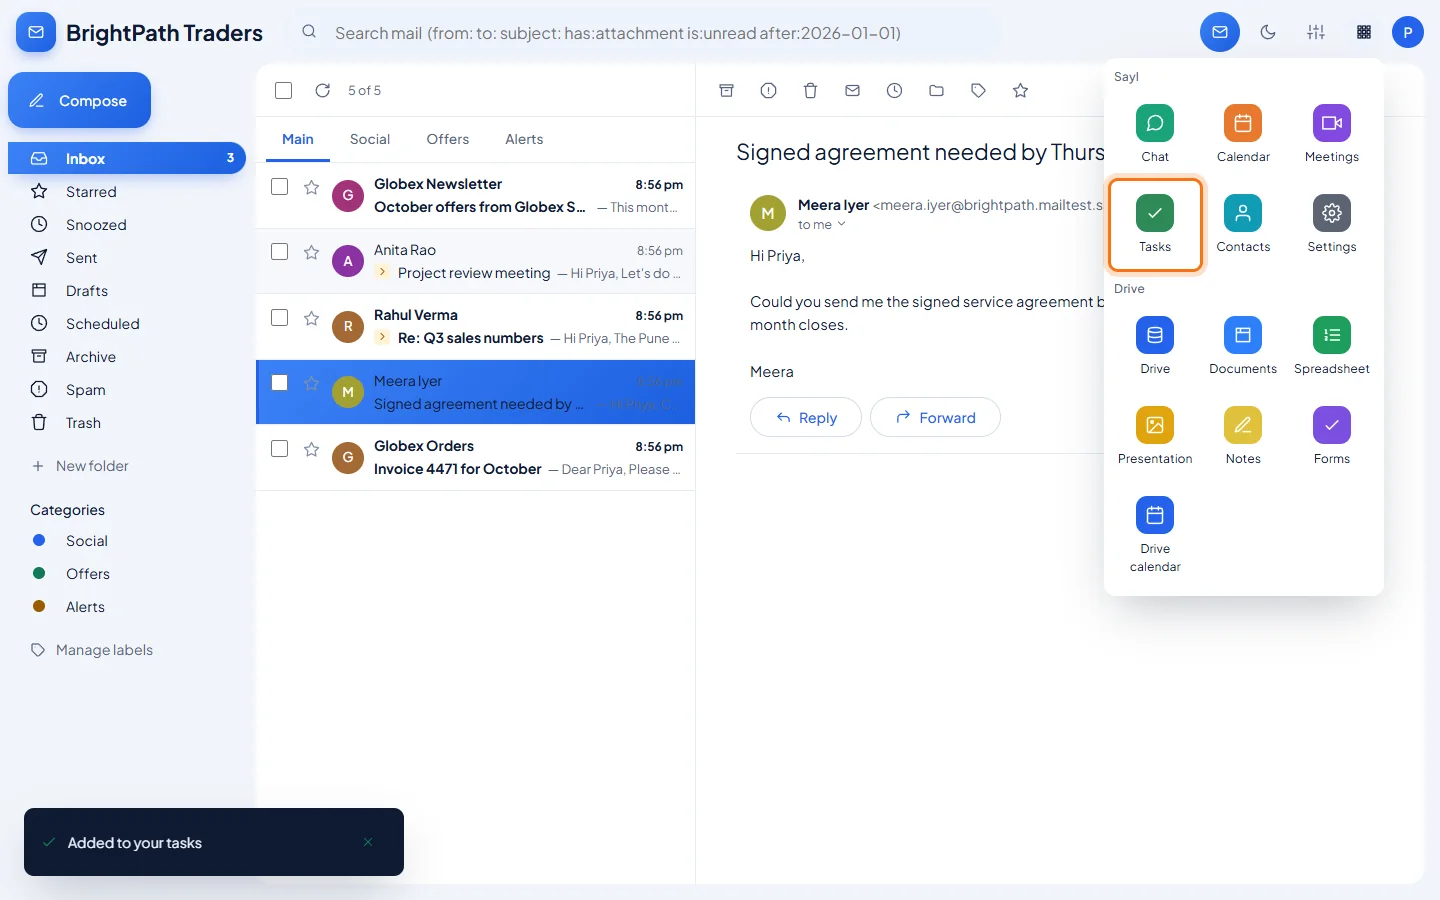
Task: Dismiss the 'Added to your tasks' notification
Action: 368,842
